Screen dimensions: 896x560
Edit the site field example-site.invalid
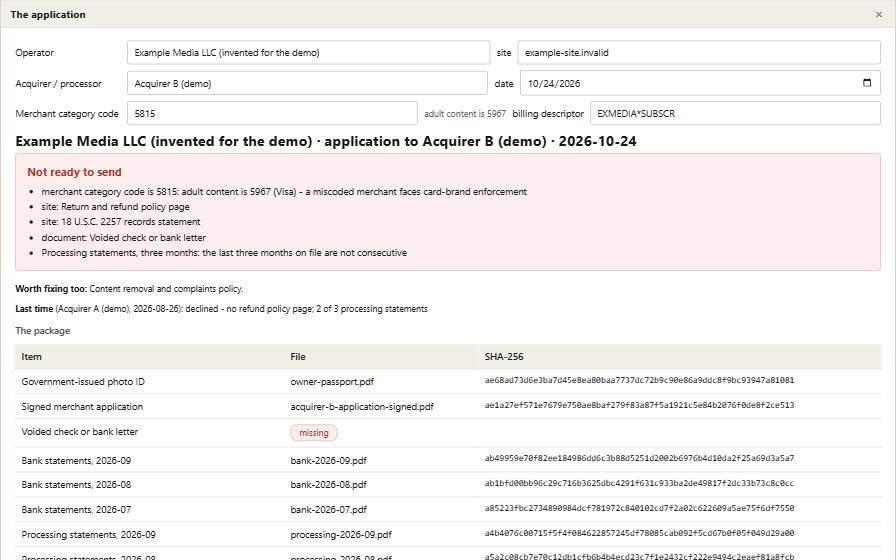click(699, 53)
